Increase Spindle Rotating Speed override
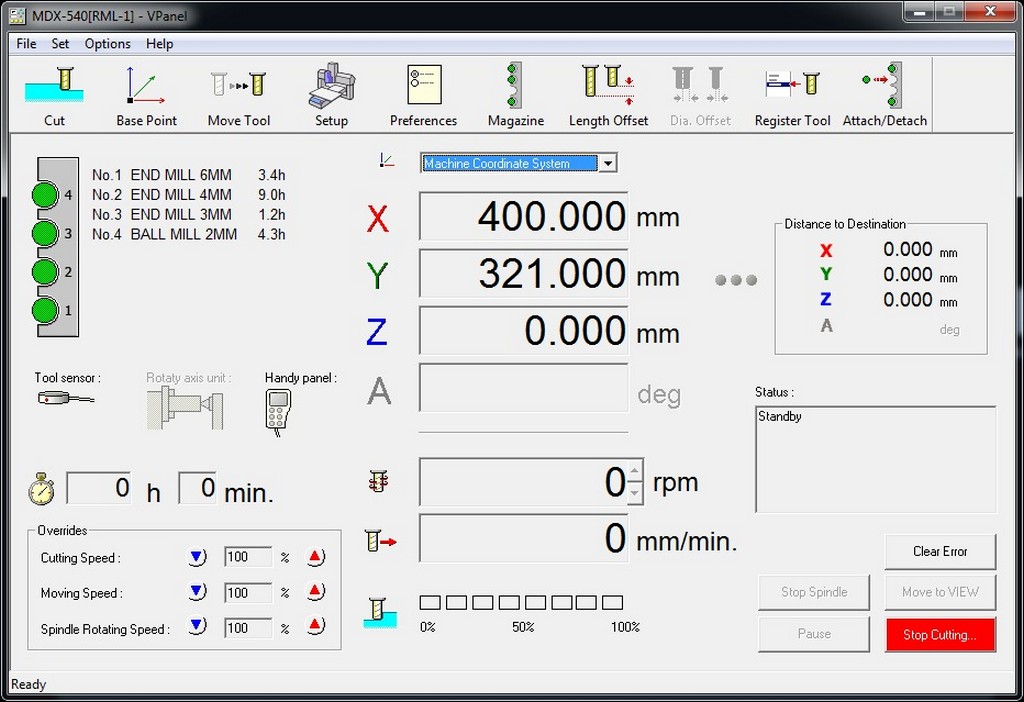Image resolution: width=1024 pixels, height=702 pixels. click(x=315, y=626)
